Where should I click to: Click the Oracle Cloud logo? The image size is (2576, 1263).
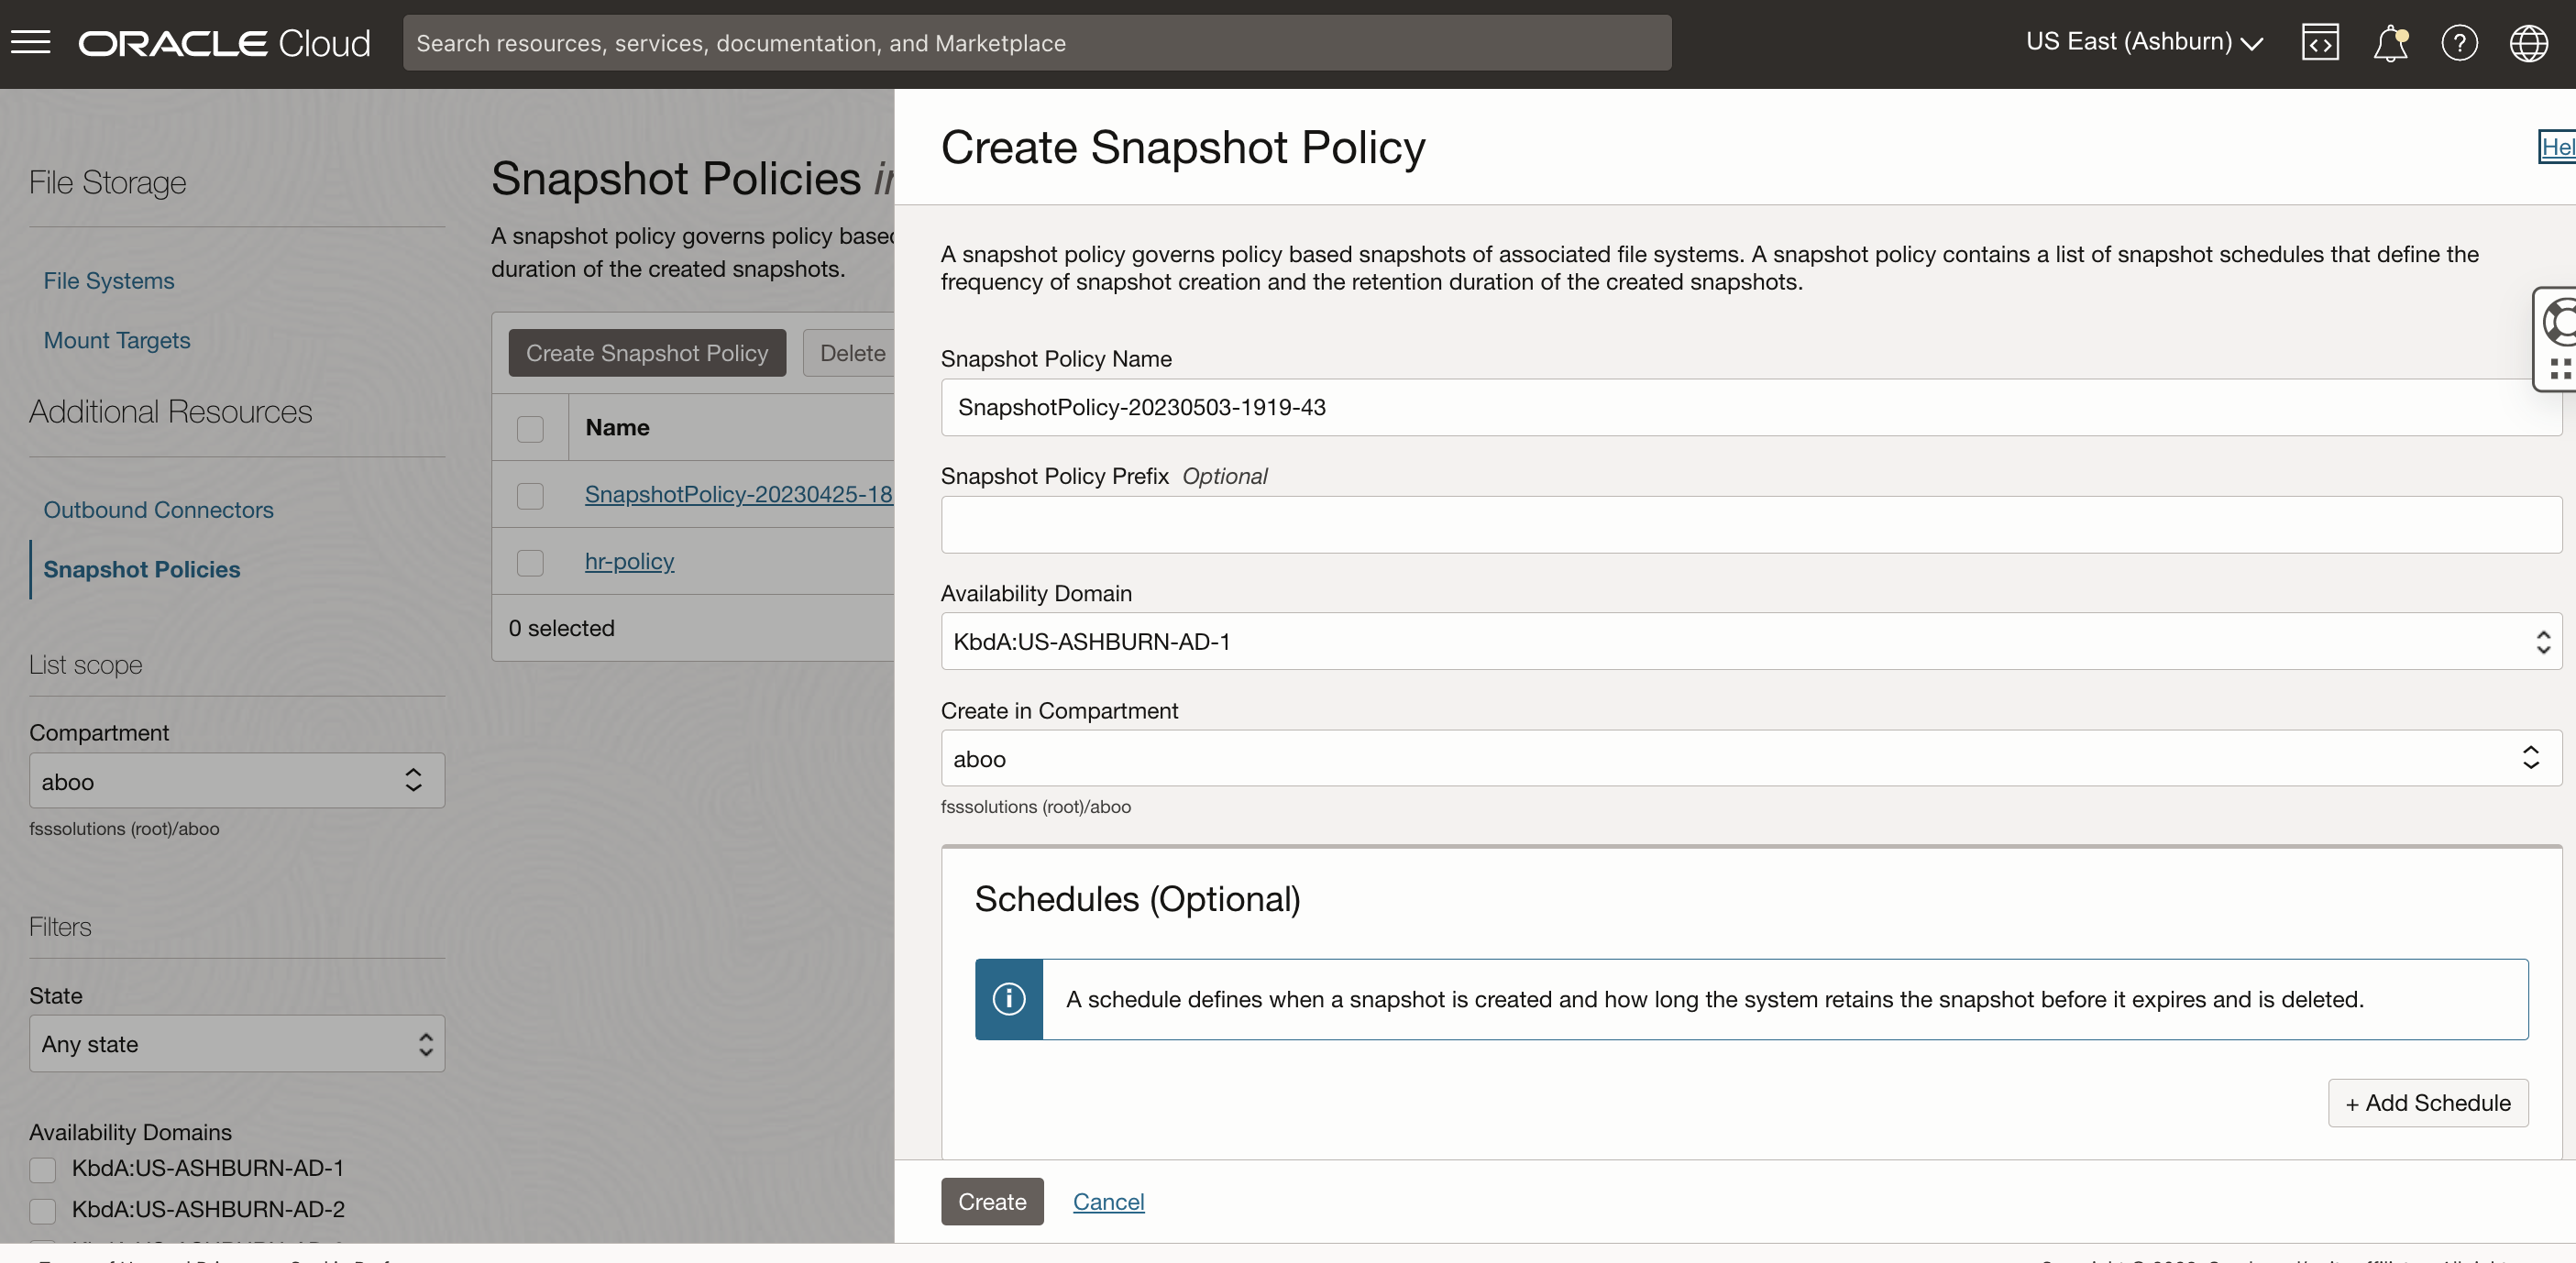click(223, 42)
